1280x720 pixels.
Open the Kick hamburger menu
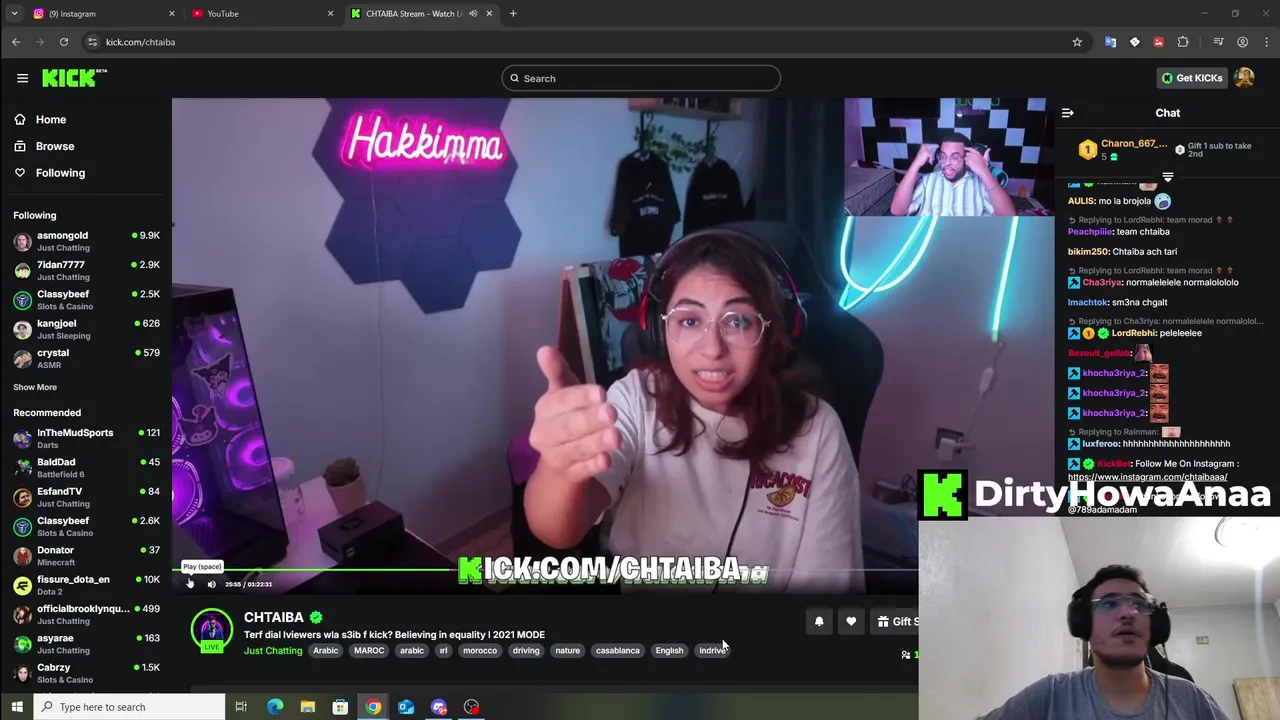click(22, 78)
